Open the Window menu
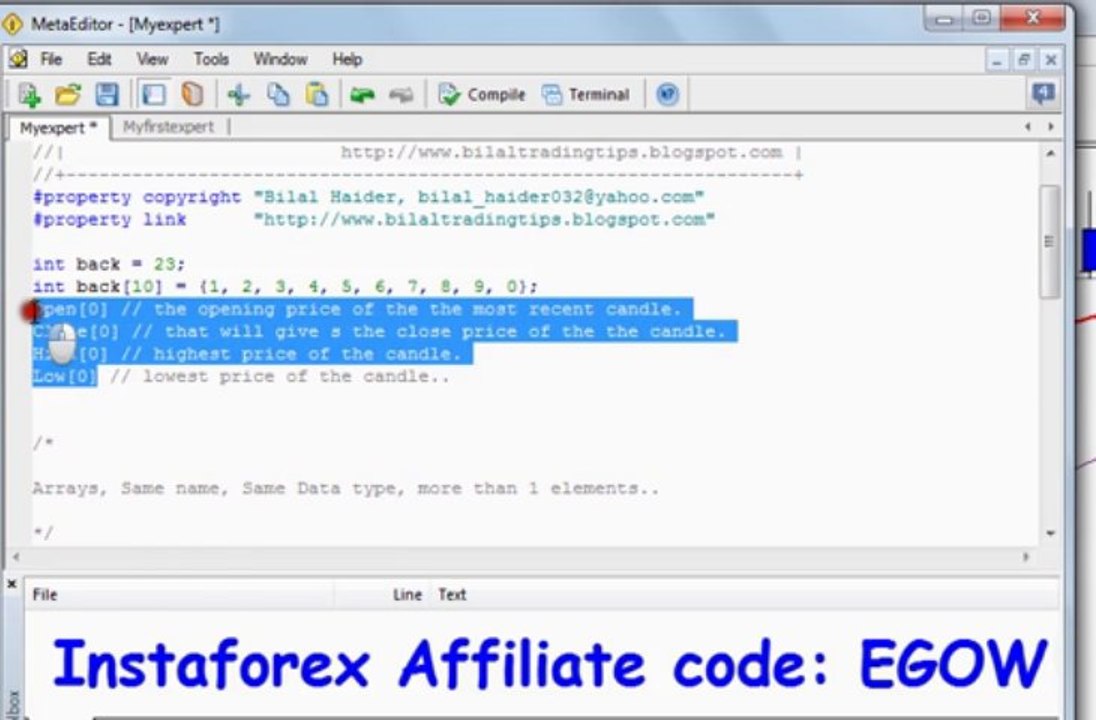1096x720 pixels. point(280,59)
